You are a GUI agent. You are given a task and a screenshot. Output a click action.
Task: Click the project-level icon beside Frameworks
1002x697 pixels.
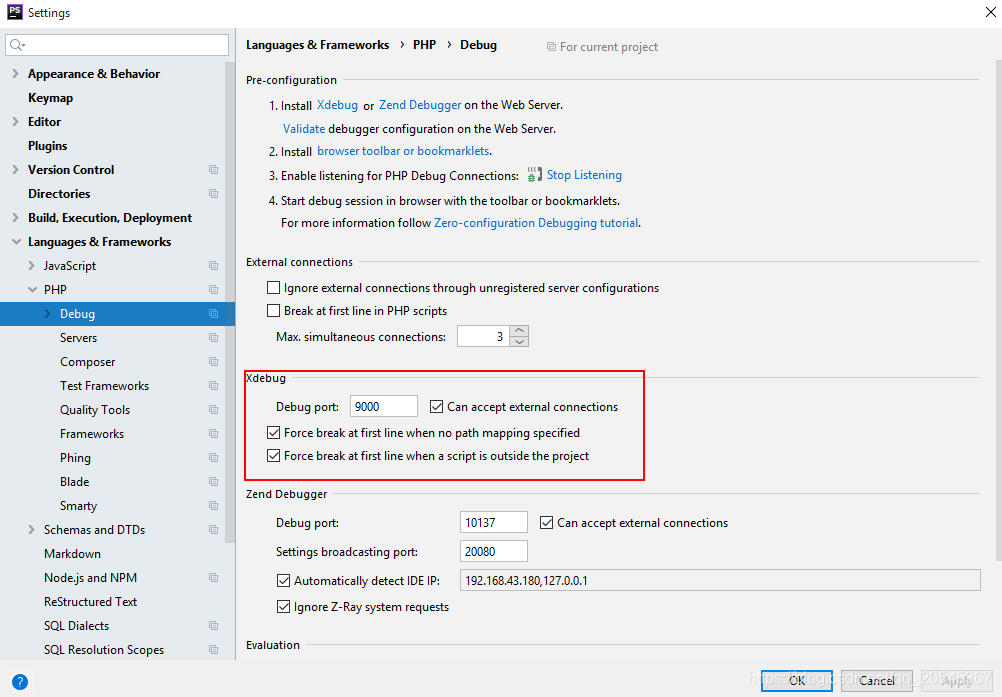[x=213, y=434]
